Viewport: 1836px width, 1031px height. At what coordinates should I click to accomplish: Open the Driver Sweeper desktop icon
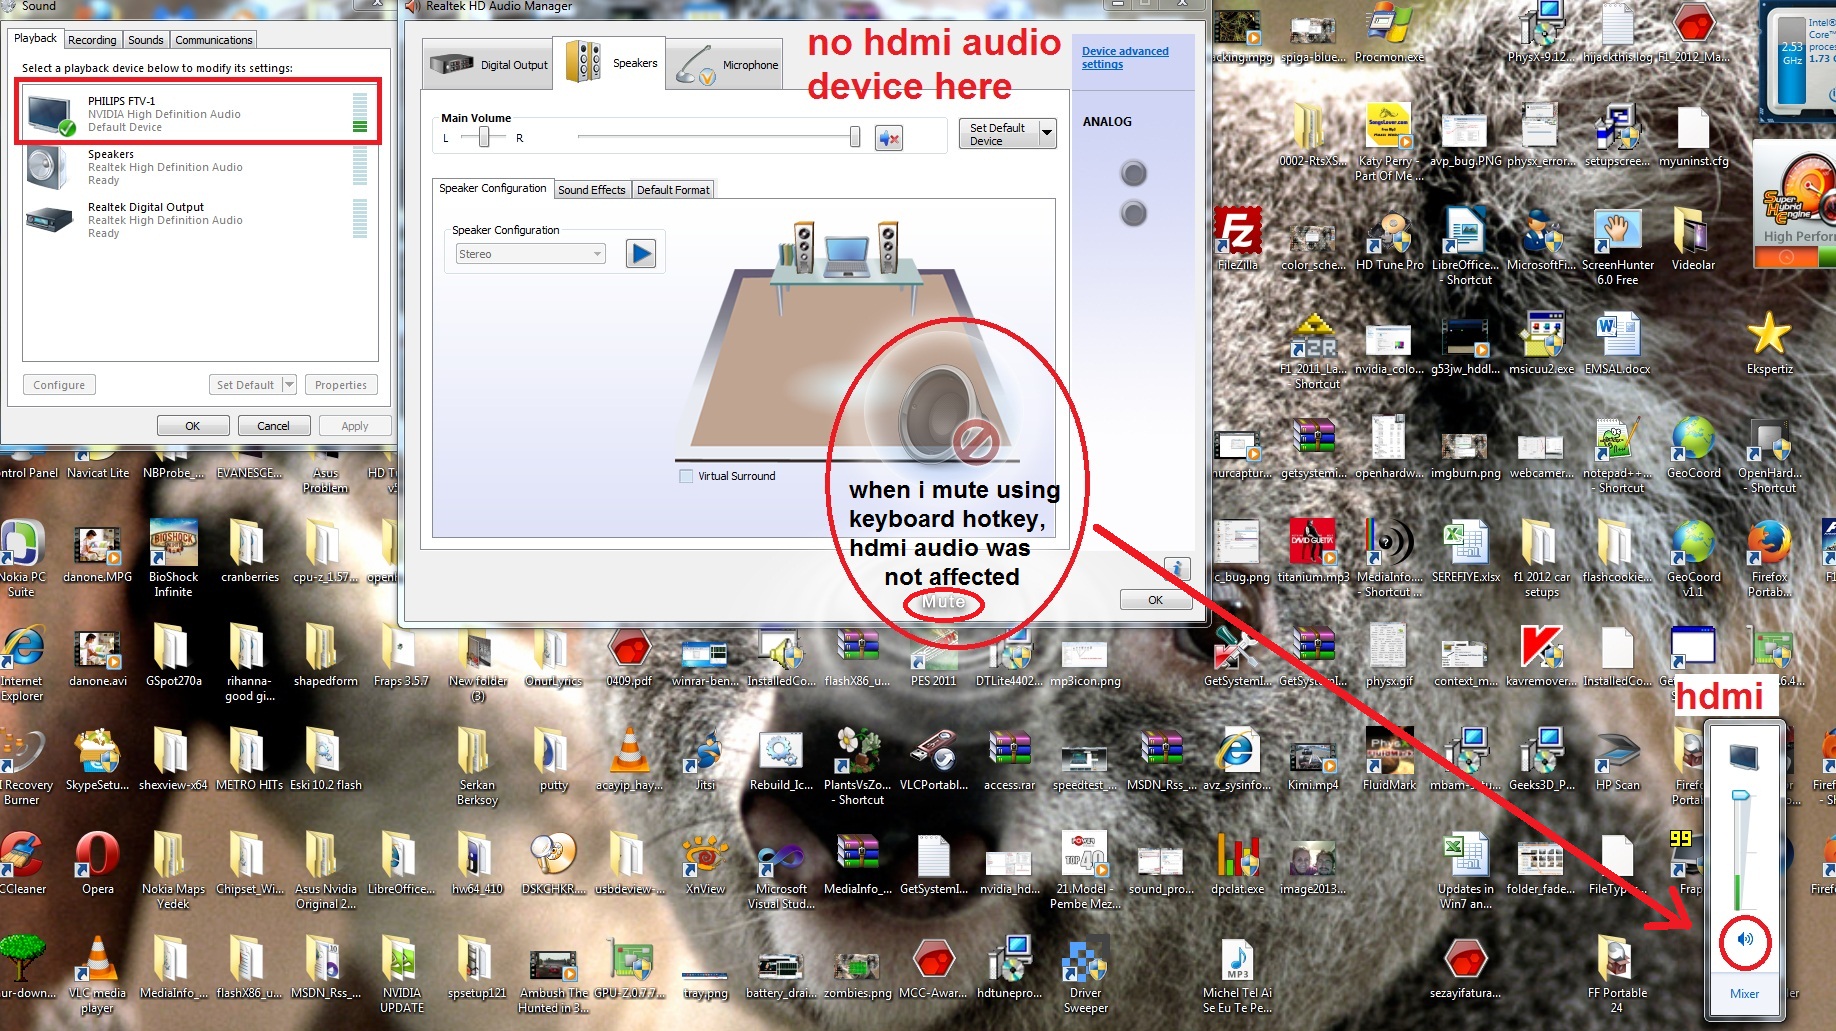[1085, 975]
